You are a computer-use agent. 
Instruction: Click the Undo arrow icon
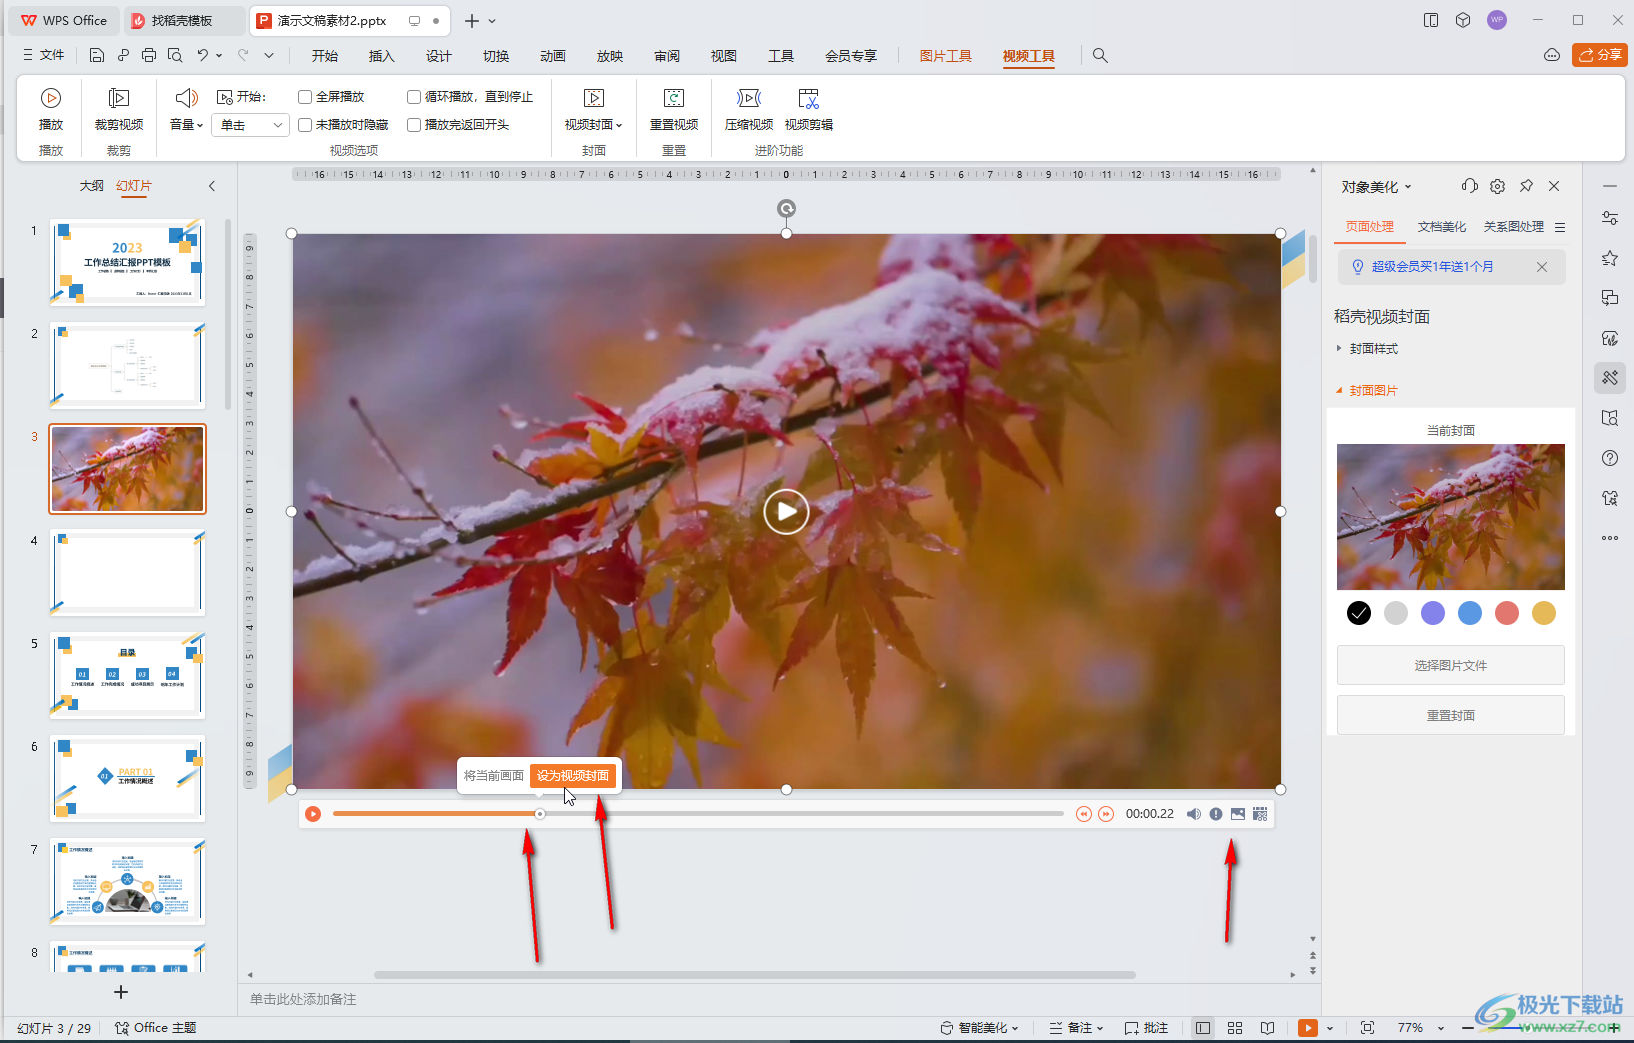click(203, 55)
